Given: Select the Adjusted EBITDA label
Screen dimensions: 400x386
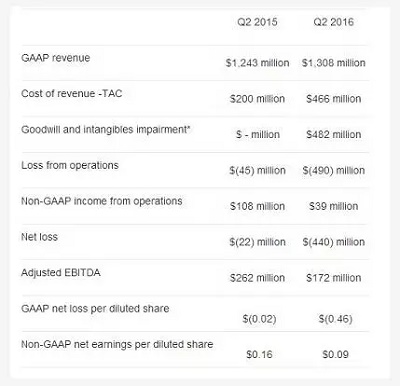Looking at the screenshot, I should [x=61, y=273].
